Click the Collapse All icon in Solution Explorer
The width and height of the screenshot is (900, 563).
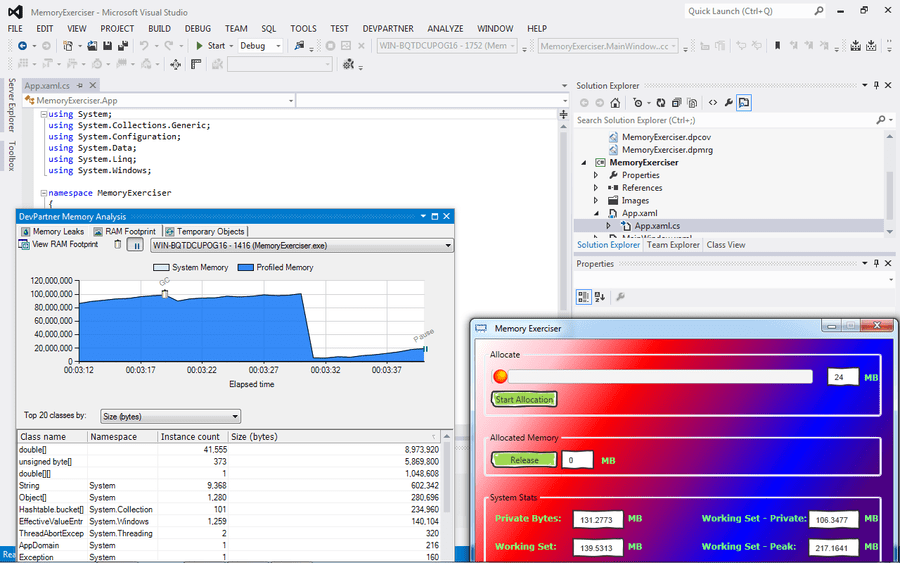pos(676,103)
